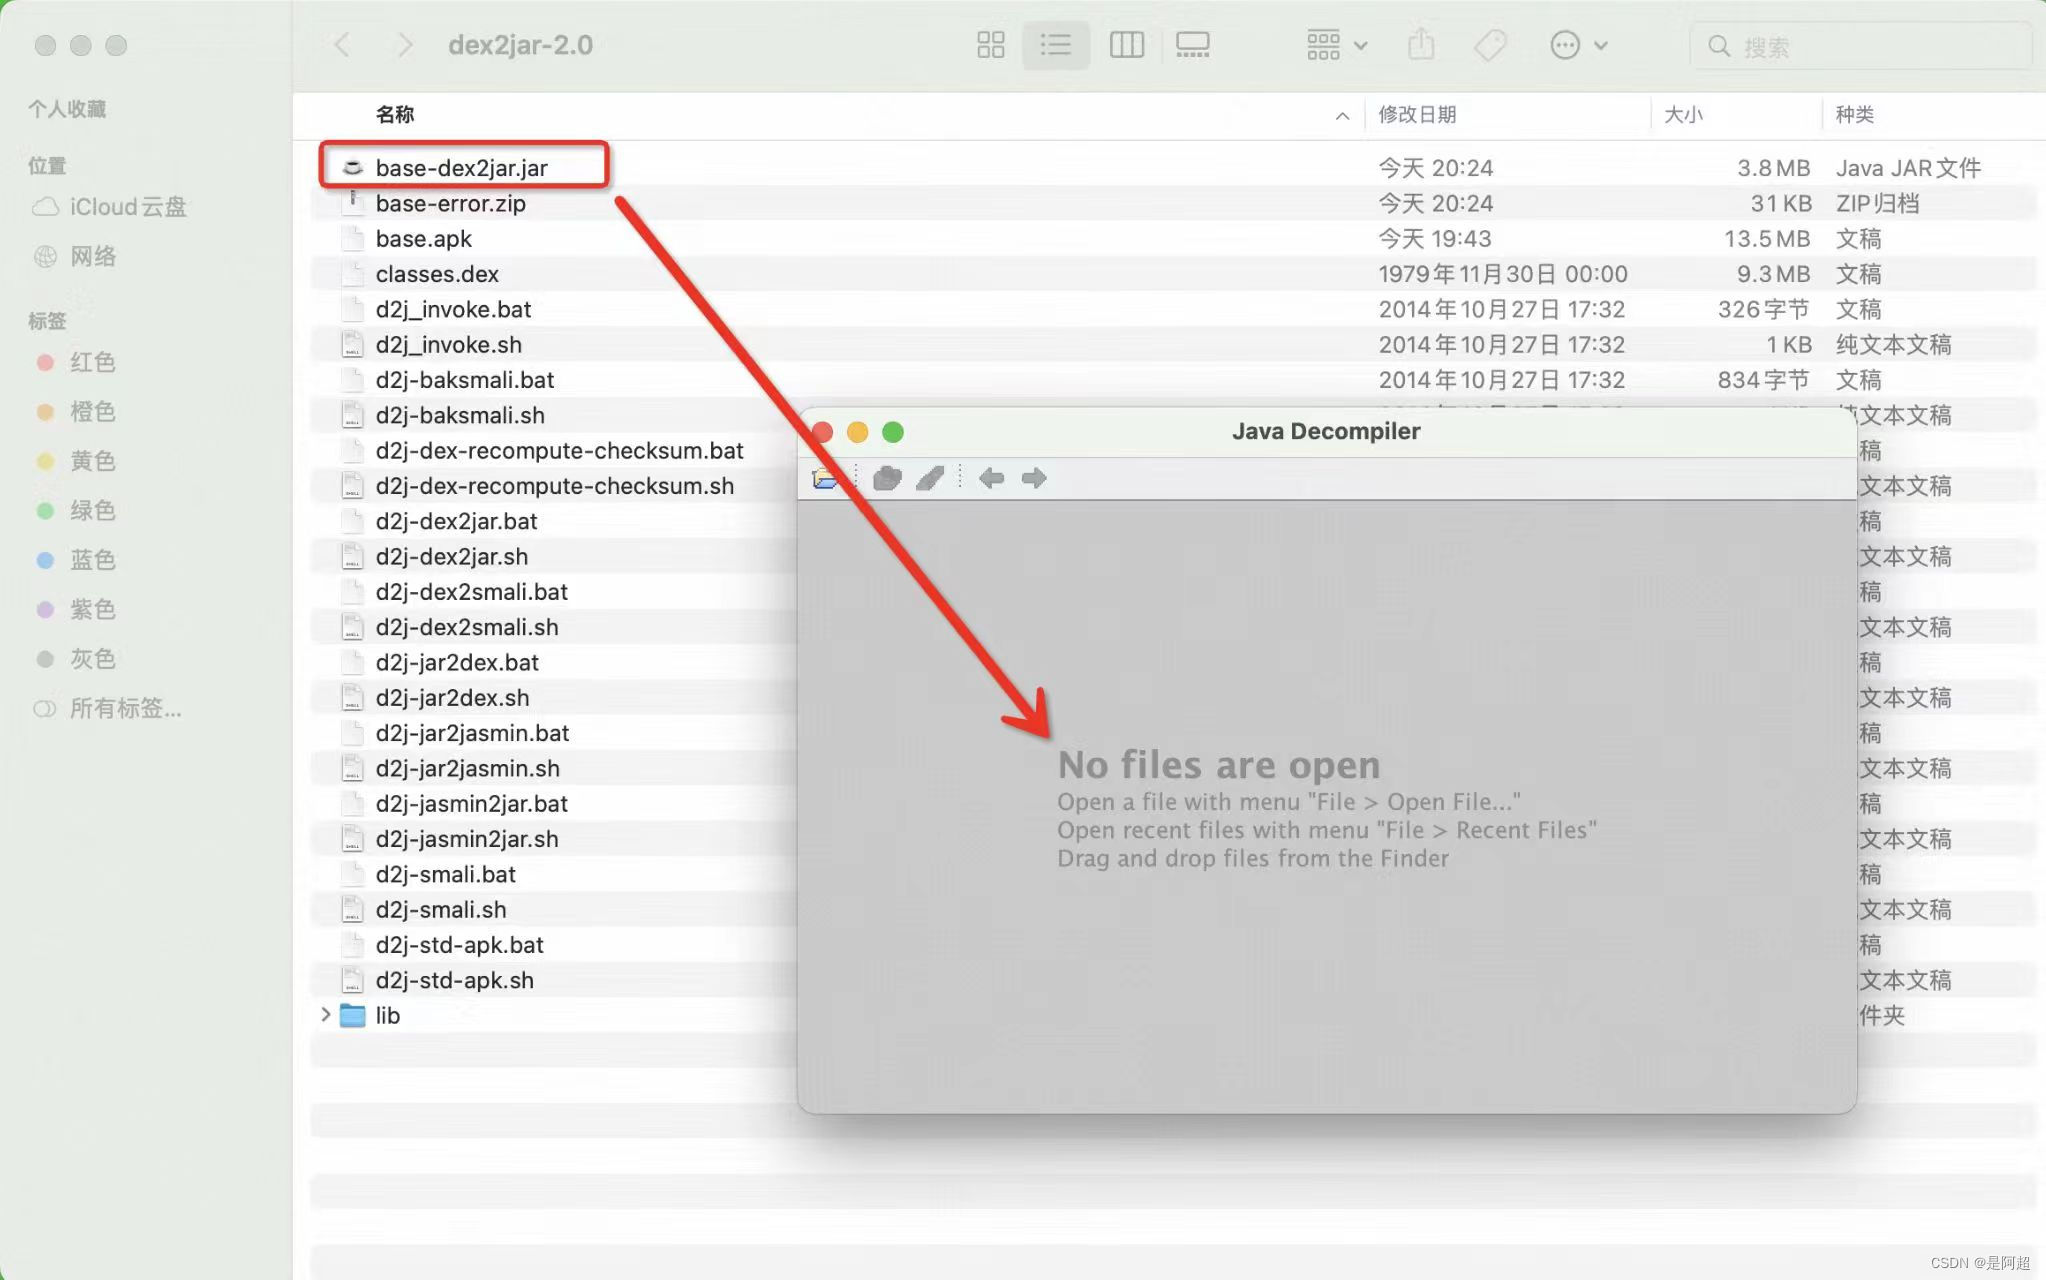Open iCloud云盘 in Finder sidebar

pos(110,207)
